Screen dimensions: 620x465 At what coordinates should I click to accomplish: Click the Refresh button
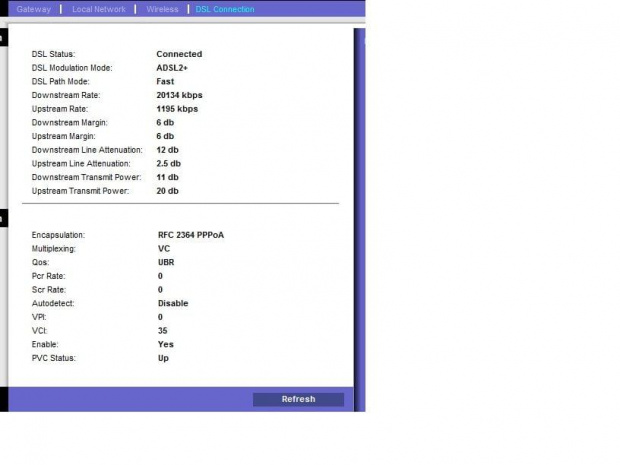[x=299, y=399]
